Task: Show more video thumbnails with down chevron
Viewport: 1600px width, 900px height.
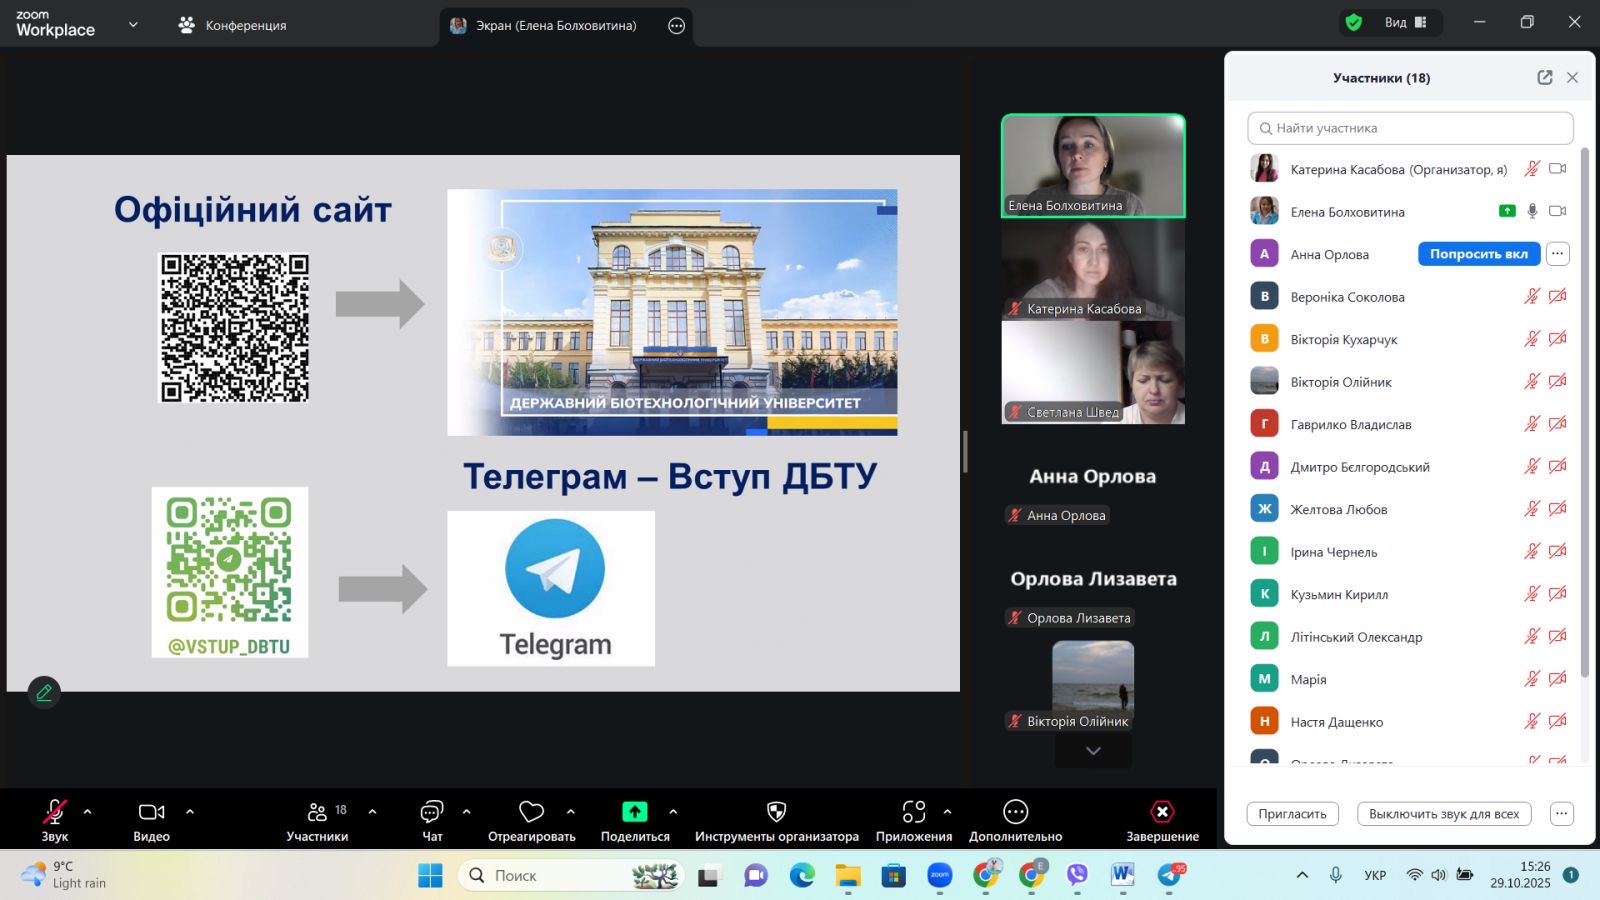Action: 1093,751
